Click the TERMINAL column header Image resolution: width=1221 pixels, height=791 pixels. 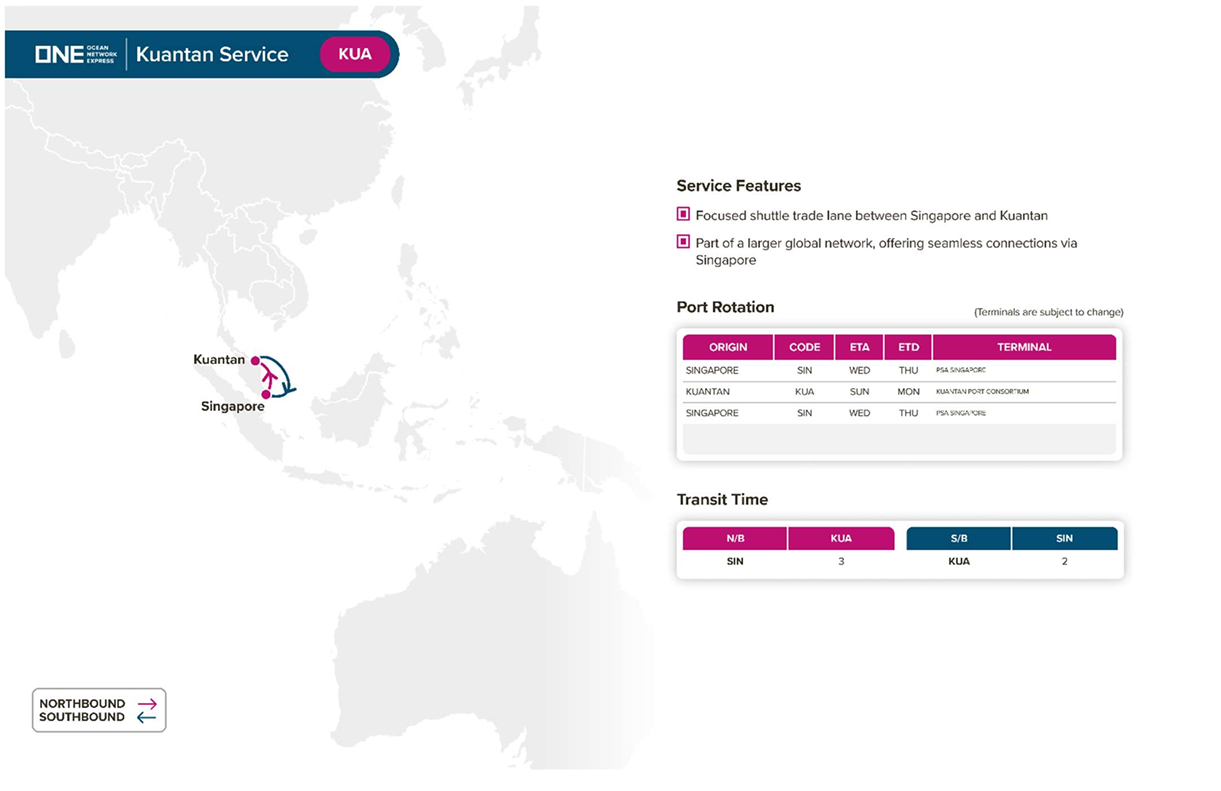point(1024,347)
